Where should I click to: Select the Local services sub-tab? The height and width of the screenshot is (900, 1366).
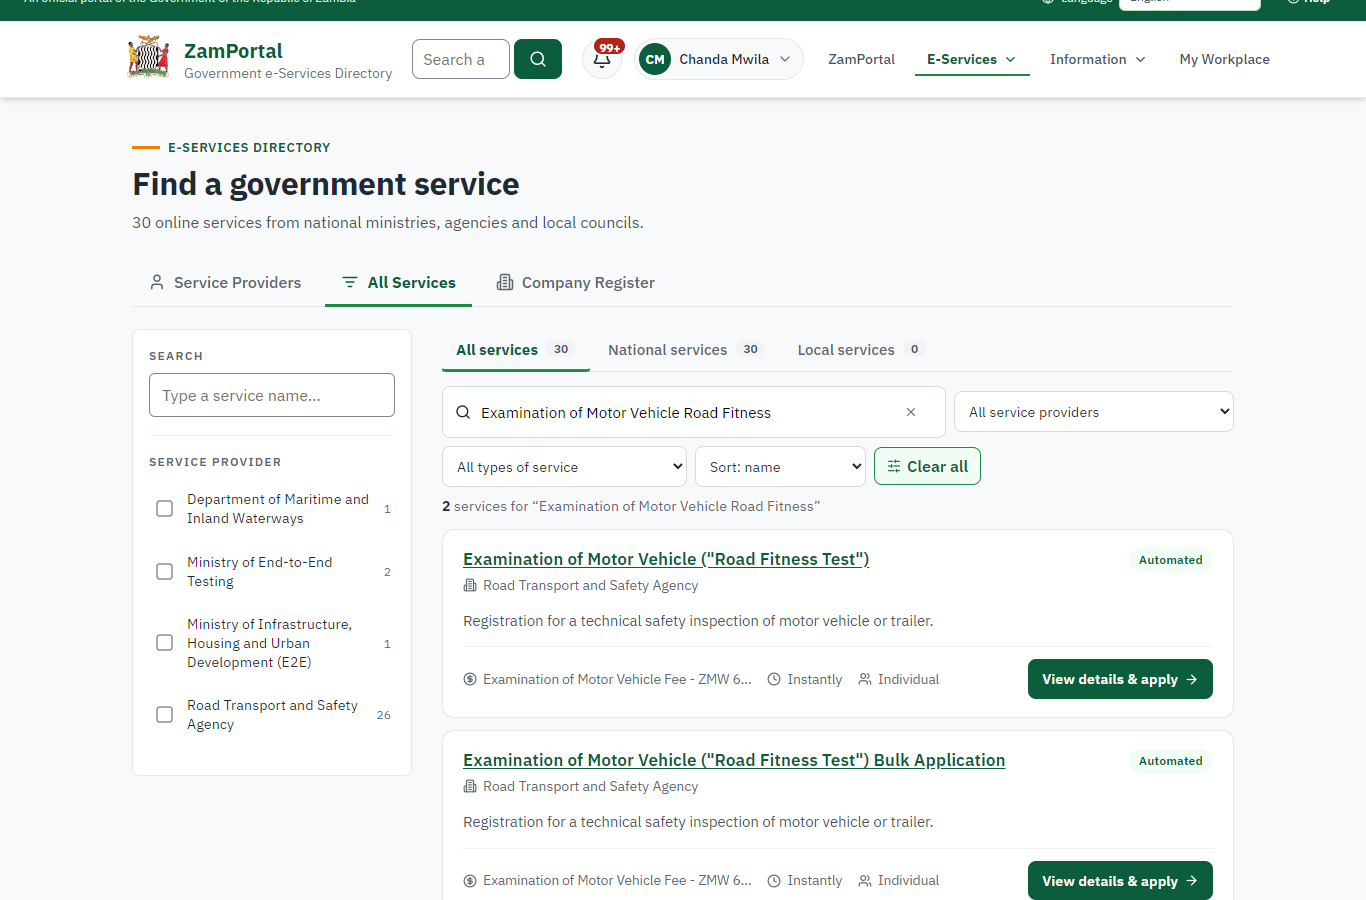point(860,350)
